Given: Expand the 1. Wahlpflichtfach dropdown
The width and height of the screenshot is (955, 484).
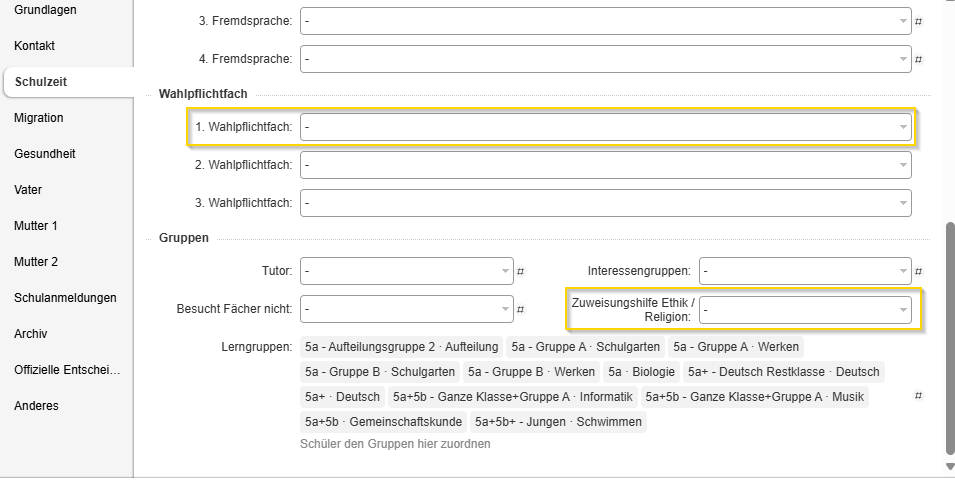Looking at the screenshot, I should pyautogui.click(x=605, y=127).
